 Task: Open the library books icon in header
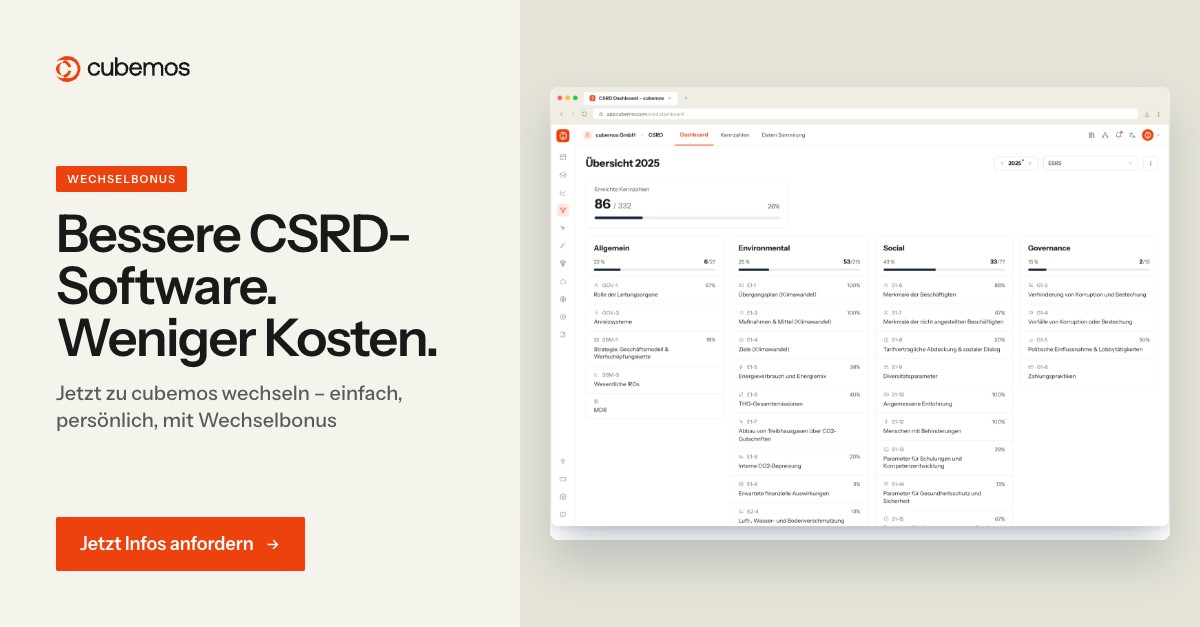coord(1091,135)
